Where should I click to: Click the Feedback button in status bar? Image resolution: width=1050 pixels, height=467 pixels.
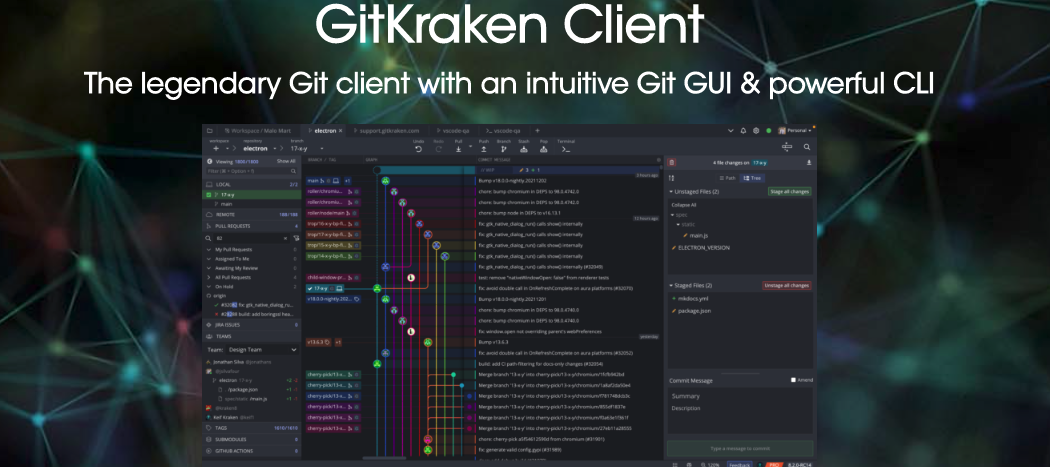click(739, 464)
